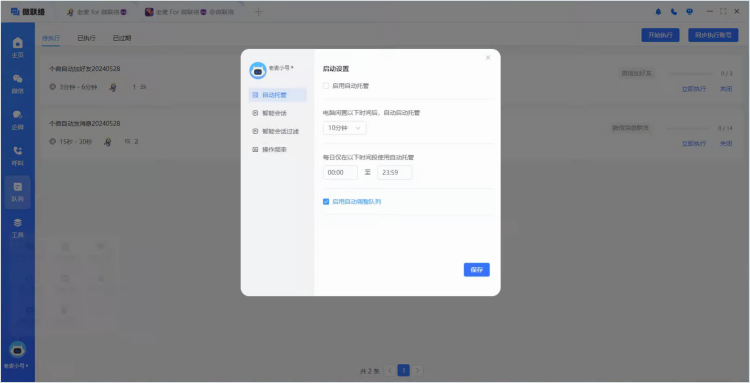This screenshot has width=750, height=383.
Task: Enable 启用自动托管 checkbox
Action: [326, 86]
